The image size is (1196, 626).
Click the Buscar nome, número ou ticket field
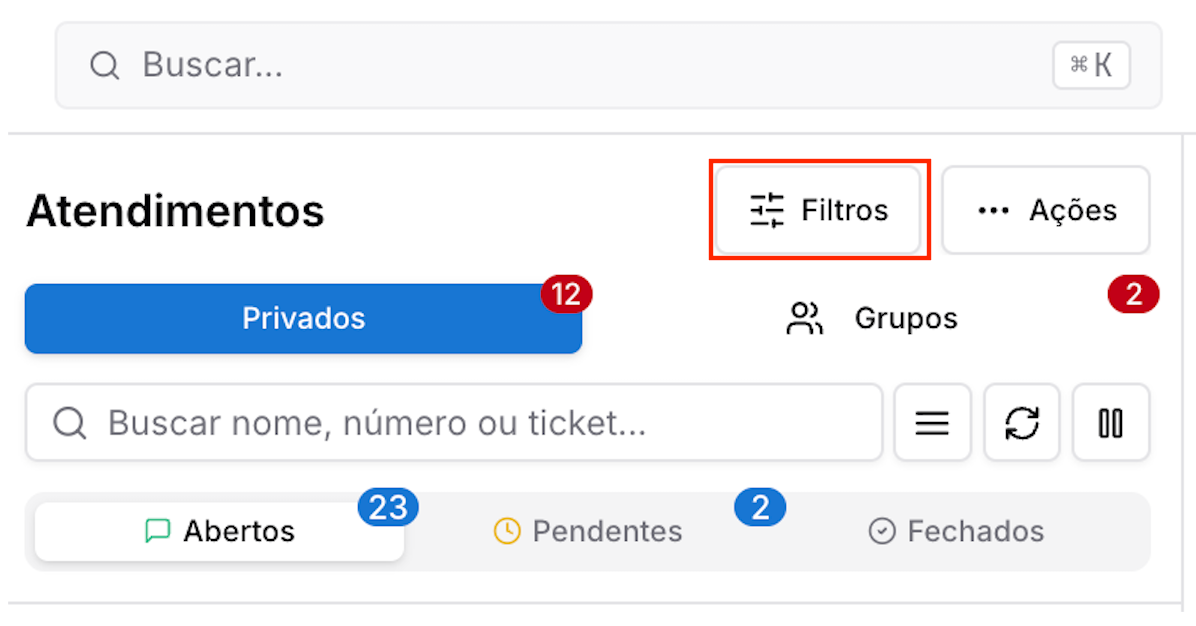pyautogui.click(x=454, y=423)
